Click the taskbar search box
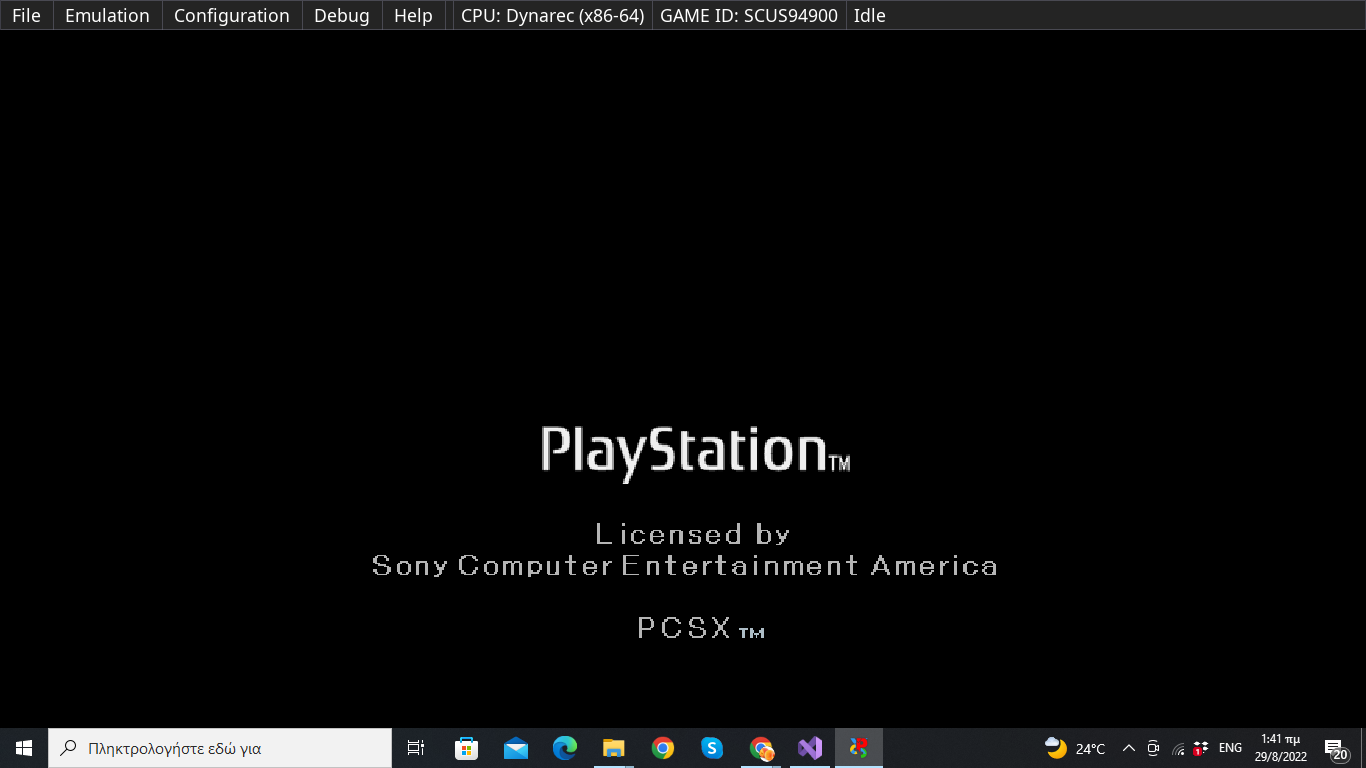1366x768 pixels. coord(220,748)
